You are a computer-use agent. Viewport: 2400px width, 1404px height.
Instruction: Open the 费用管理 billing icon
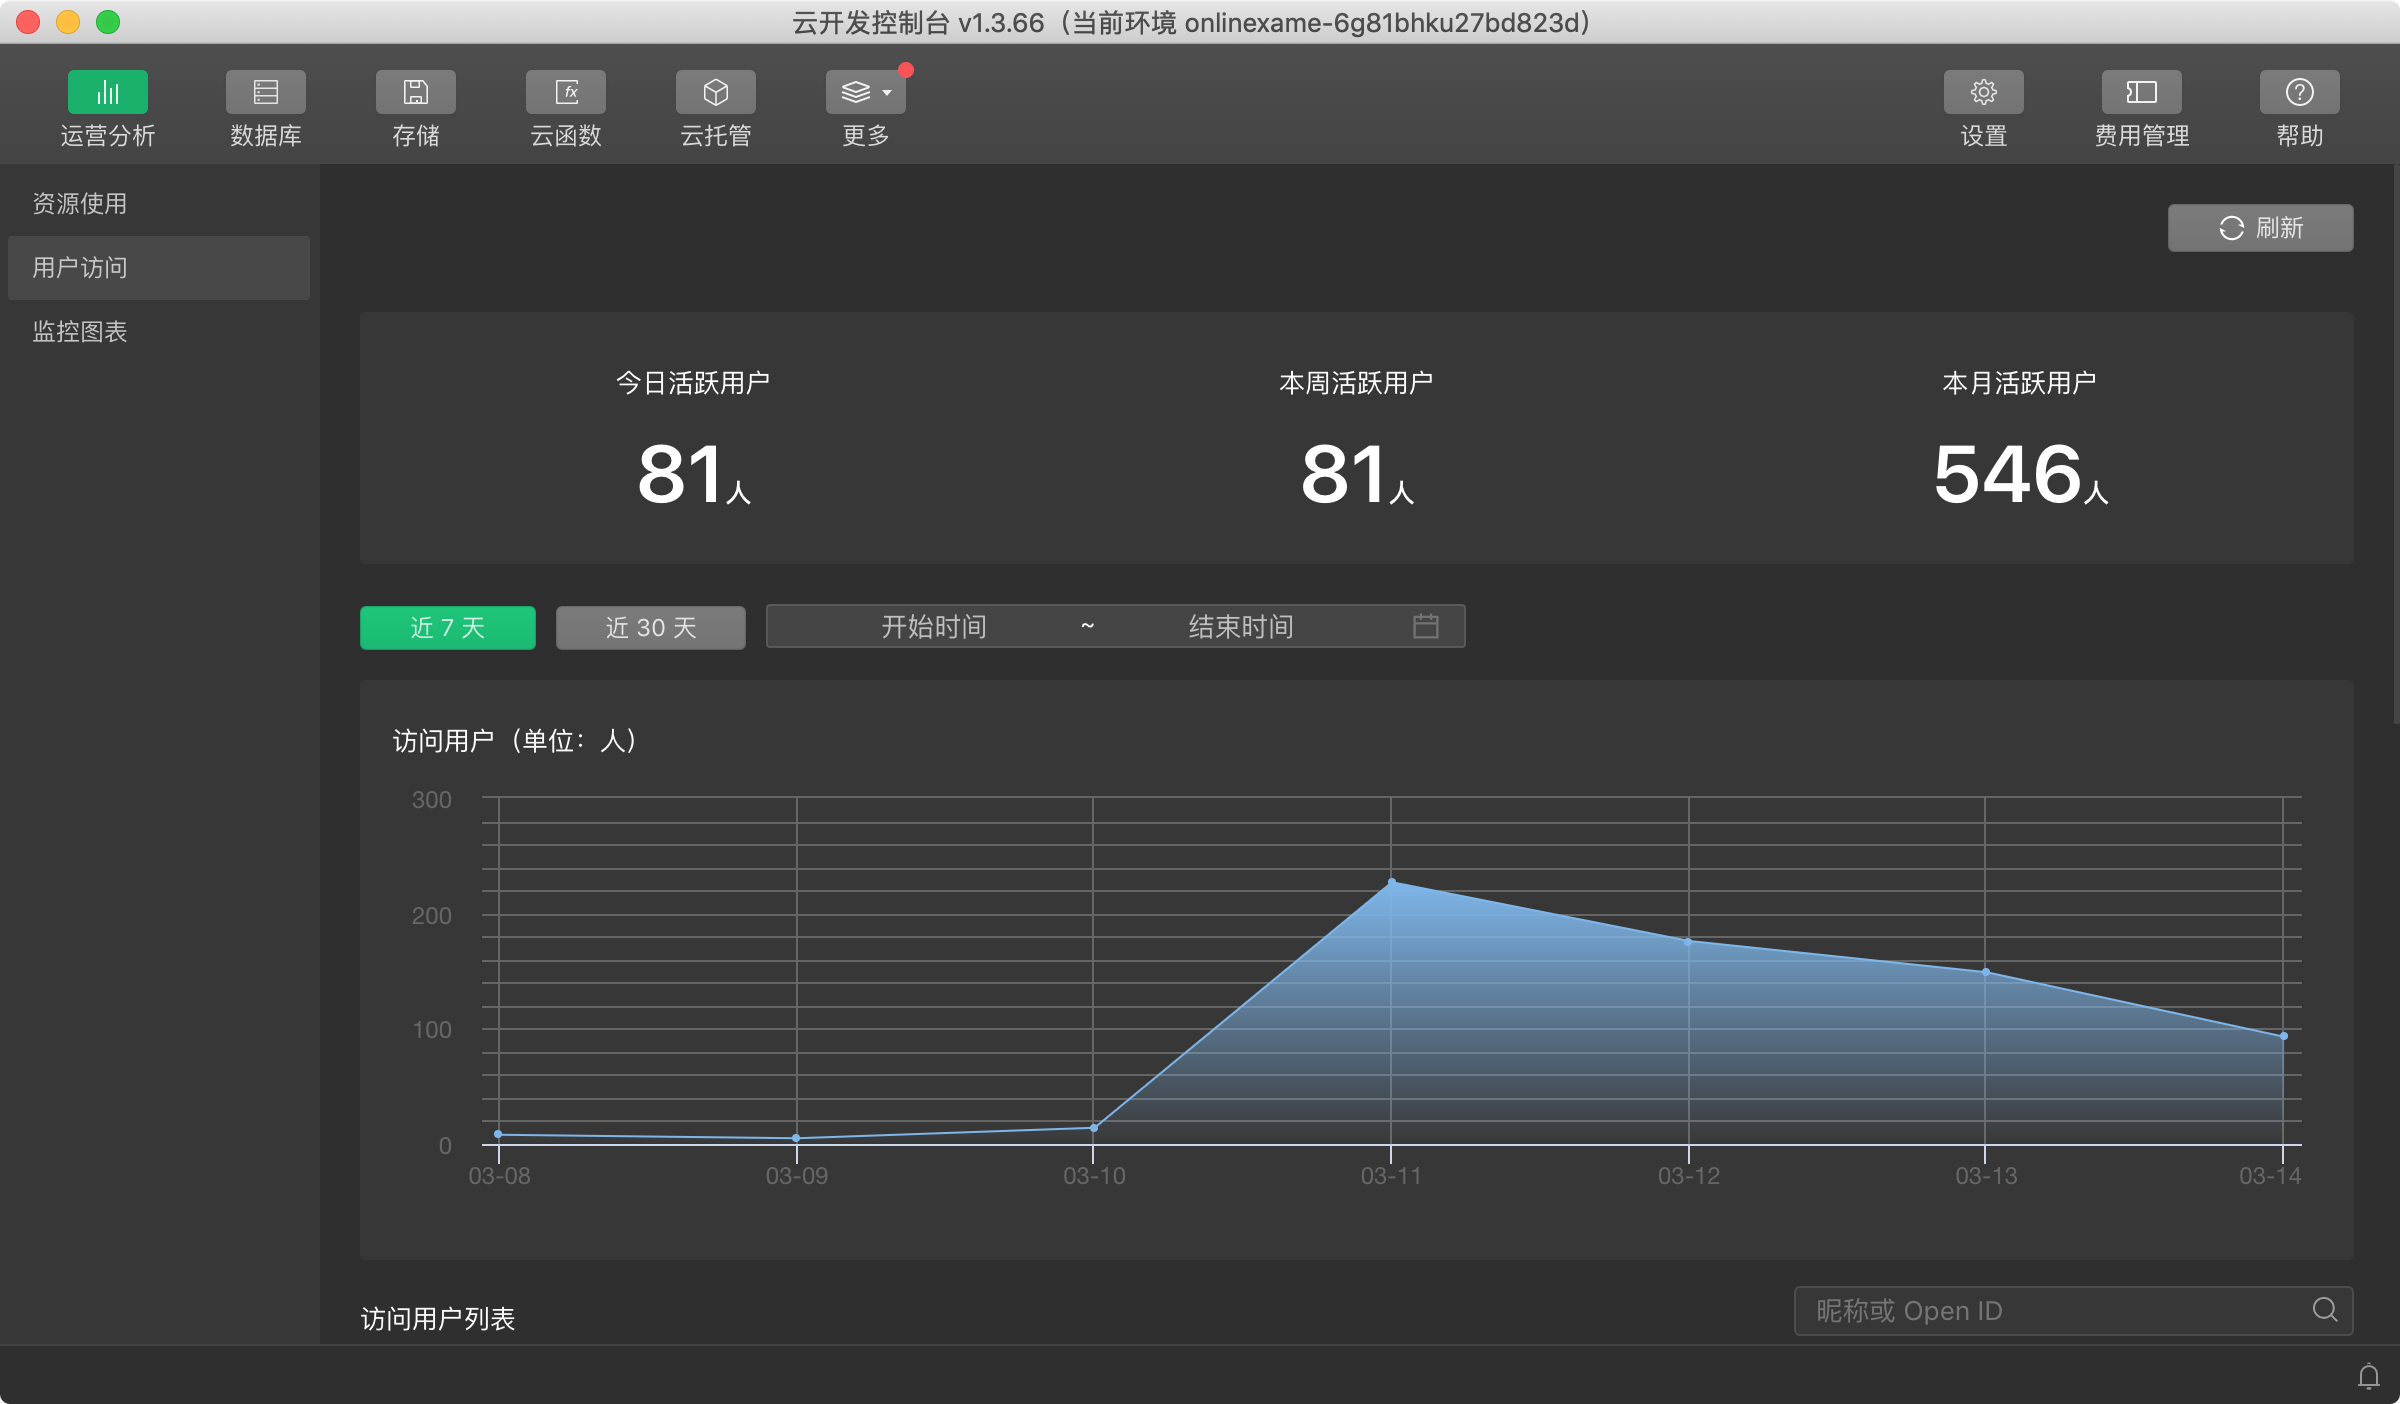click(2141, 92)
